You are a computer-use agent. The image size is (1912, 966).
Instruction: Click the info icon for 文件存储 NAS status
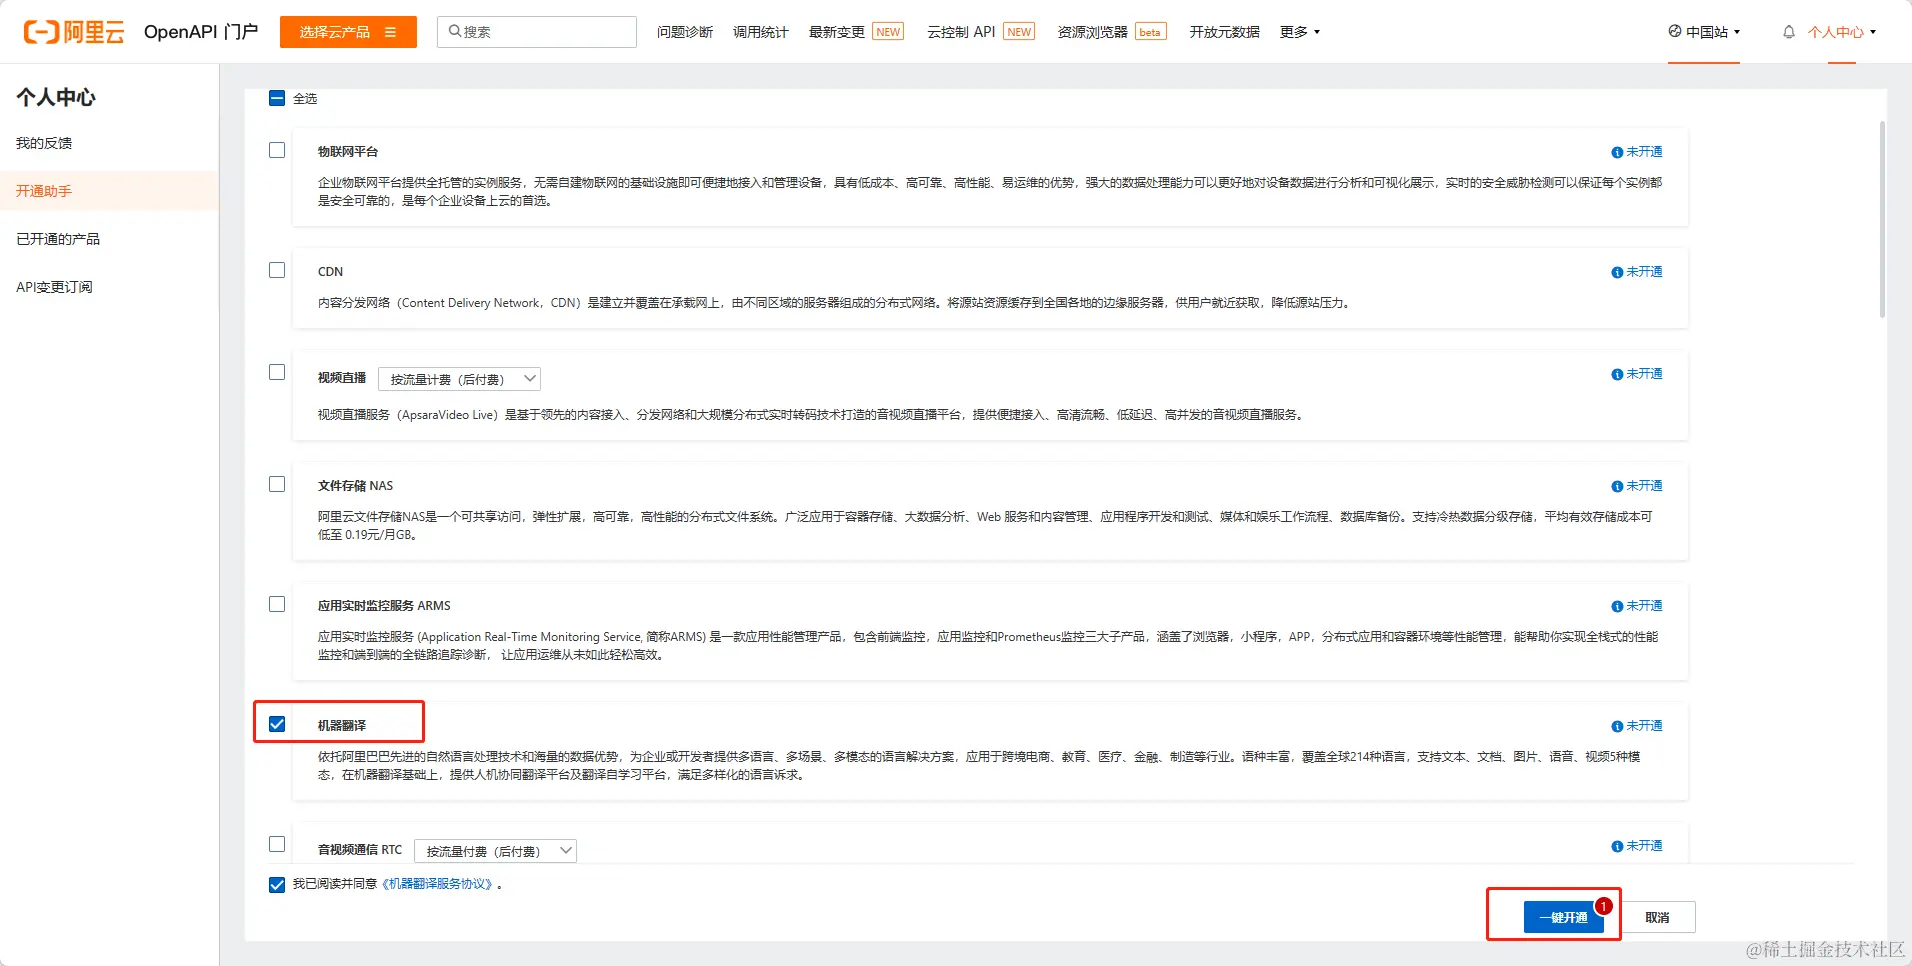[x=1617, y=486]
